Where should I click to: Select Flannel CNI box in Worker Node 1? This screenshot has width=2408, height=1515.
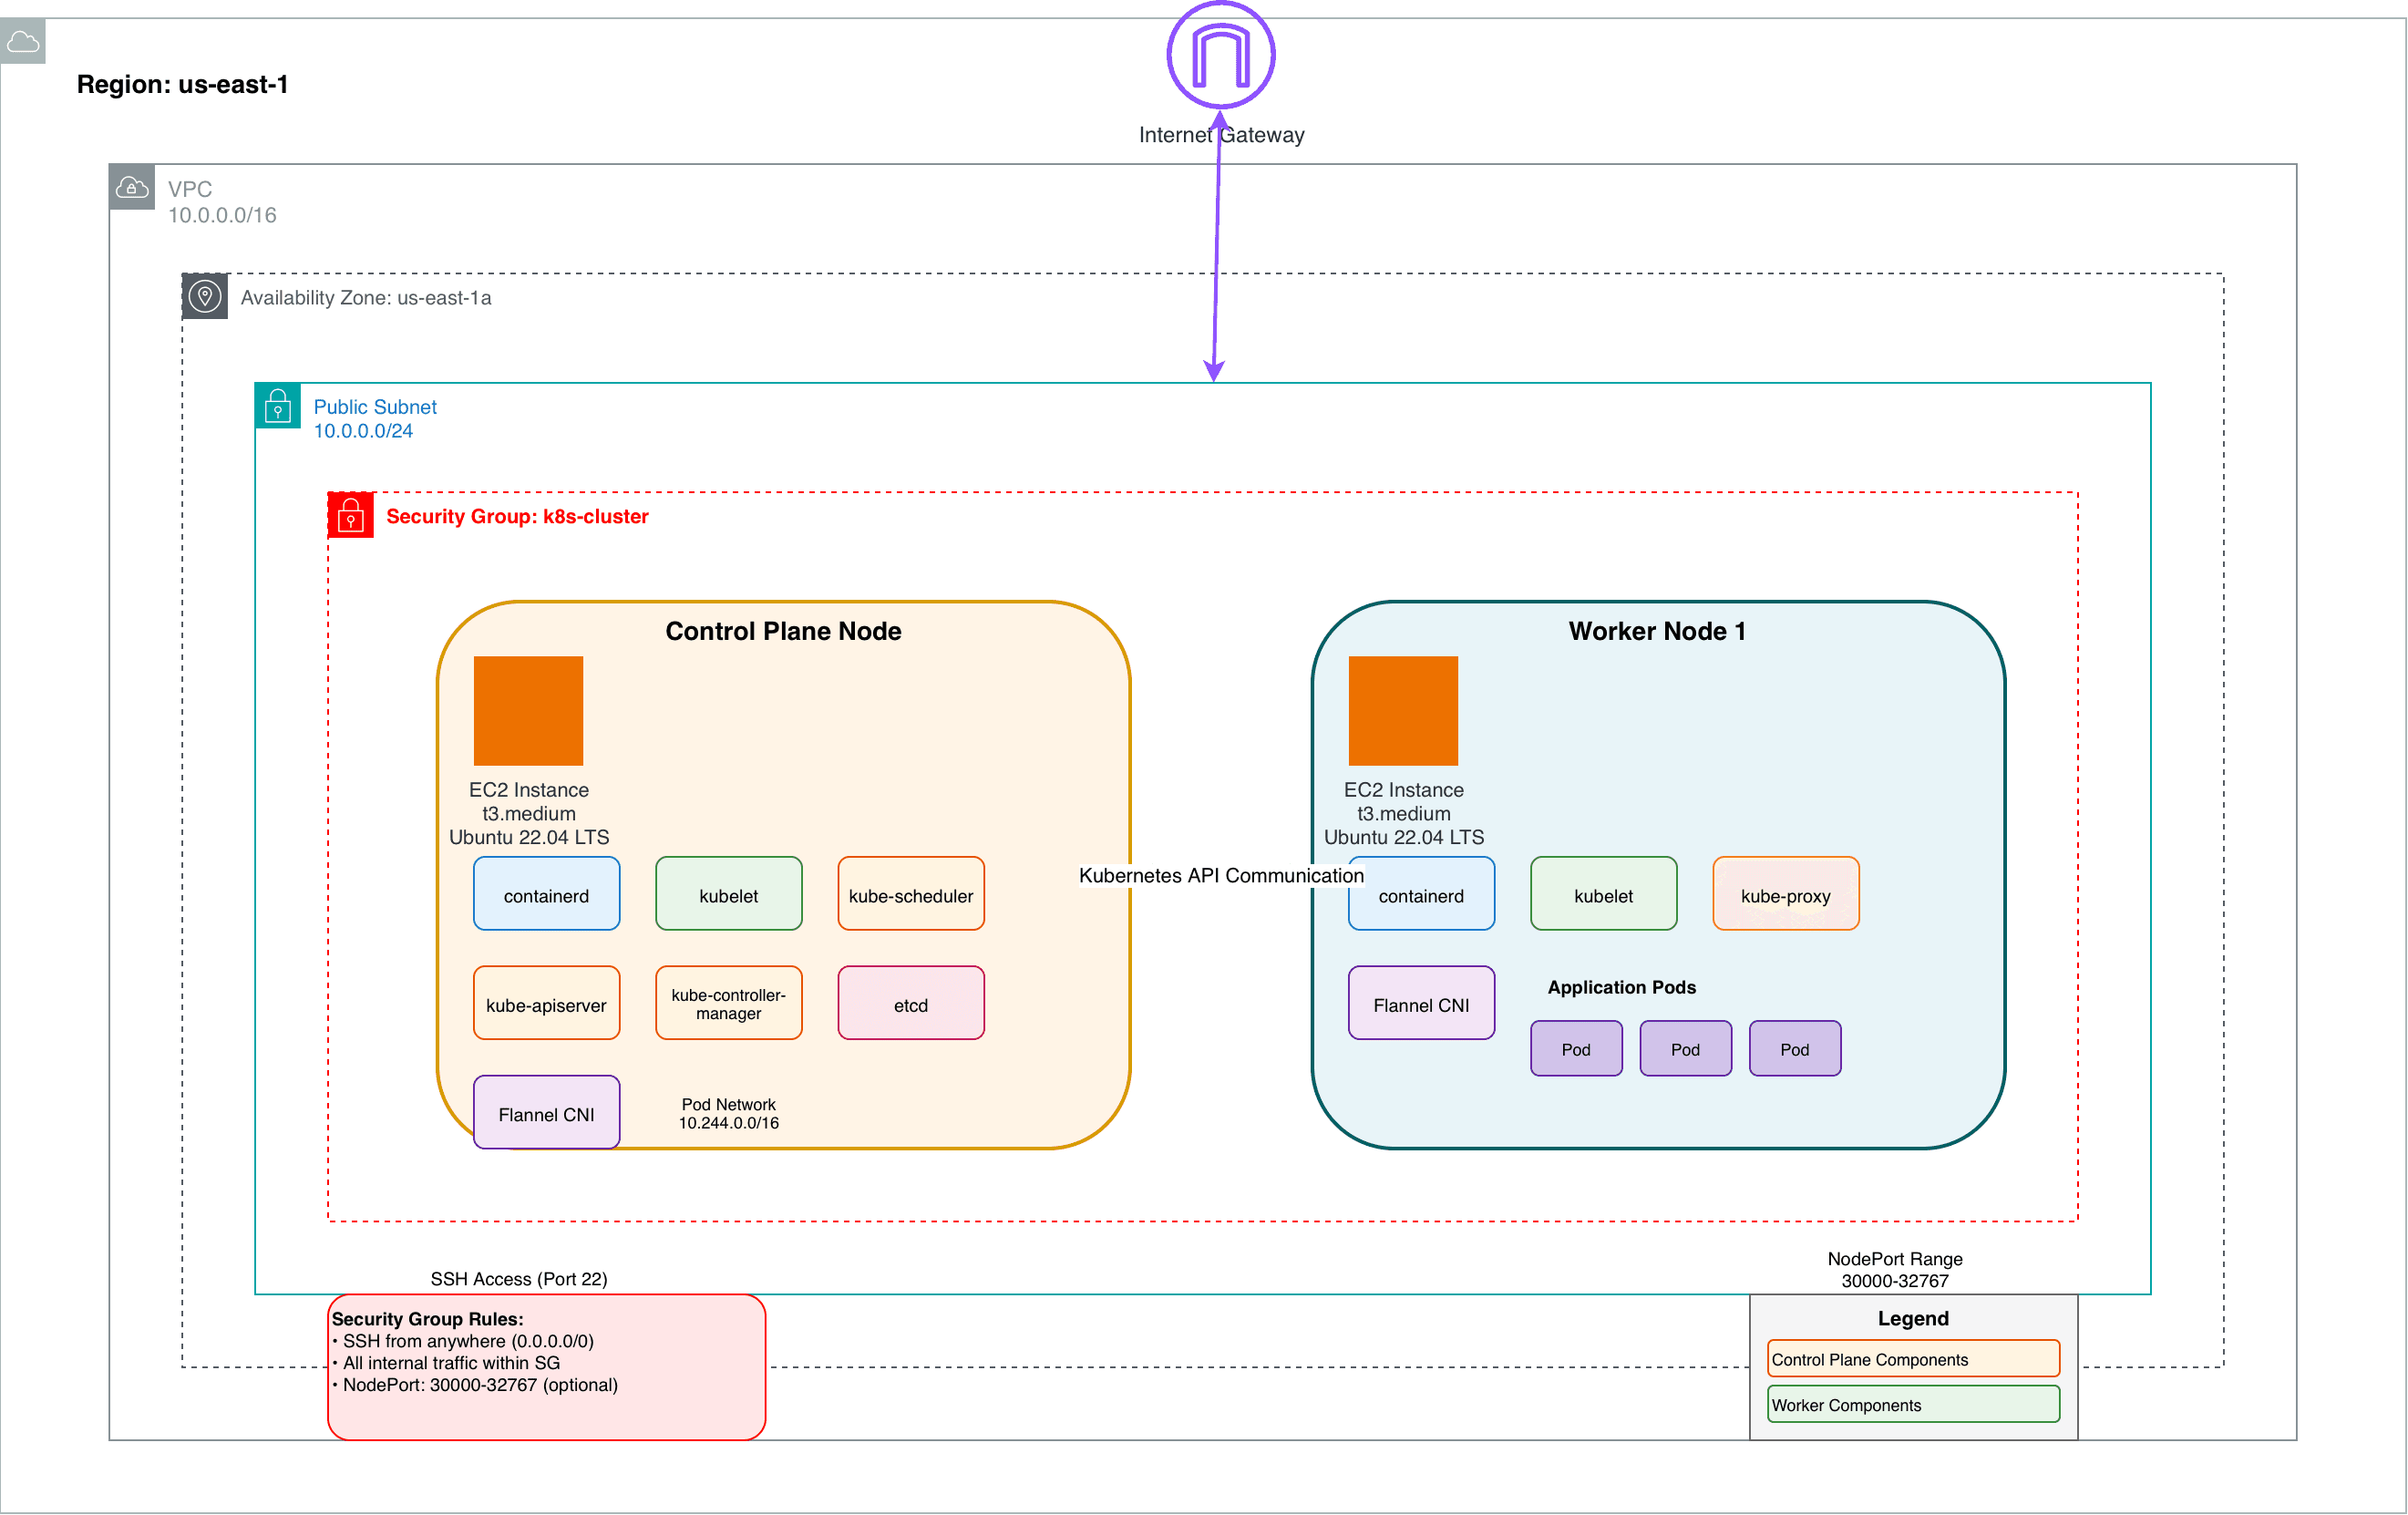1422,1003
